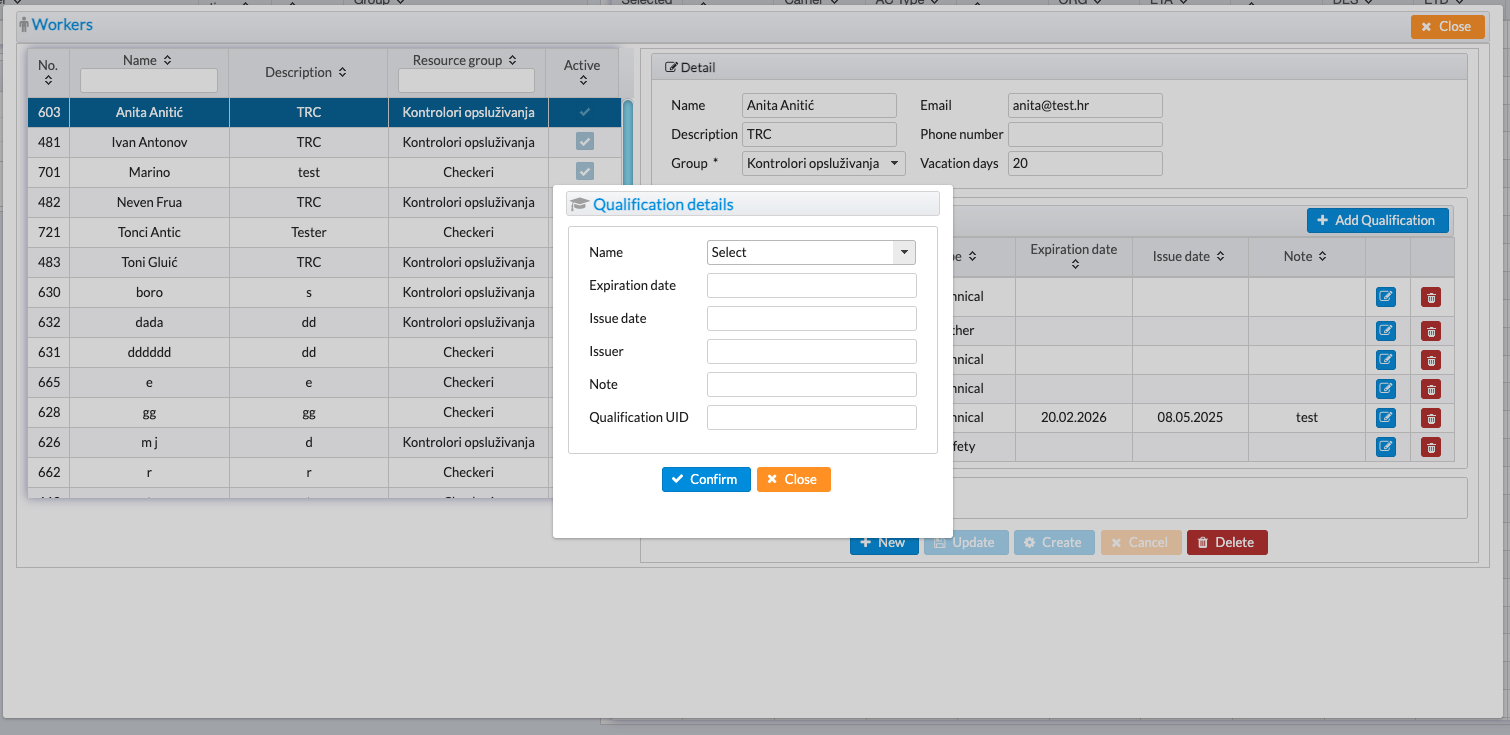Click the Expiration date input field

[x=811, y=286]
